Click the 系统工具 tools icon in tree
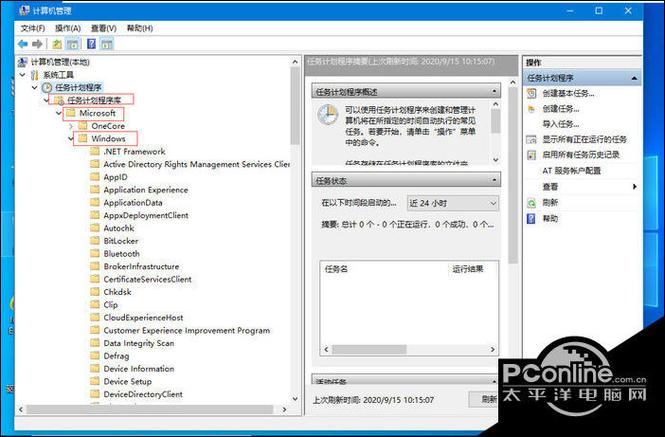665x437 pixels. [x=35, y=75]
